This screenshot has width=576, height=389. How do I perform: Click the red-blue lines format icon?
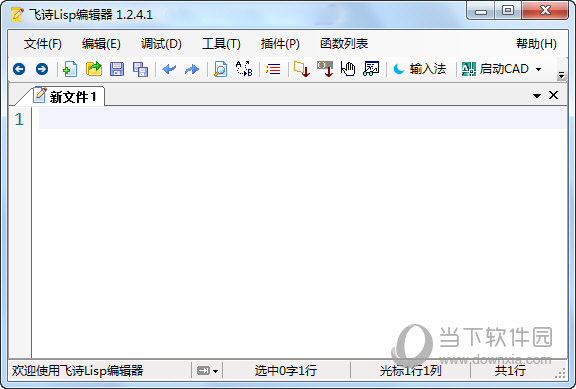[x=273, y=69]
